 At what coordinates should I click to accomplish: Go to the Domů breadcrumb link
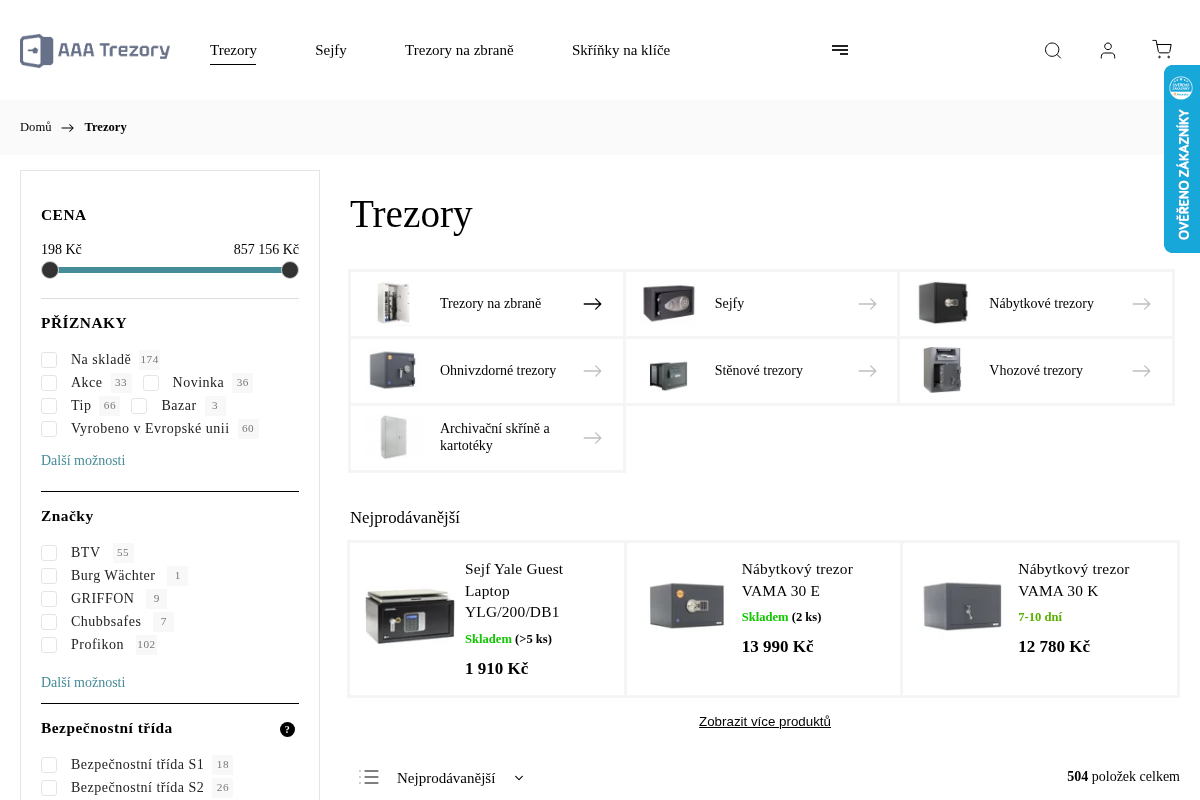click(x=36, y=127)
